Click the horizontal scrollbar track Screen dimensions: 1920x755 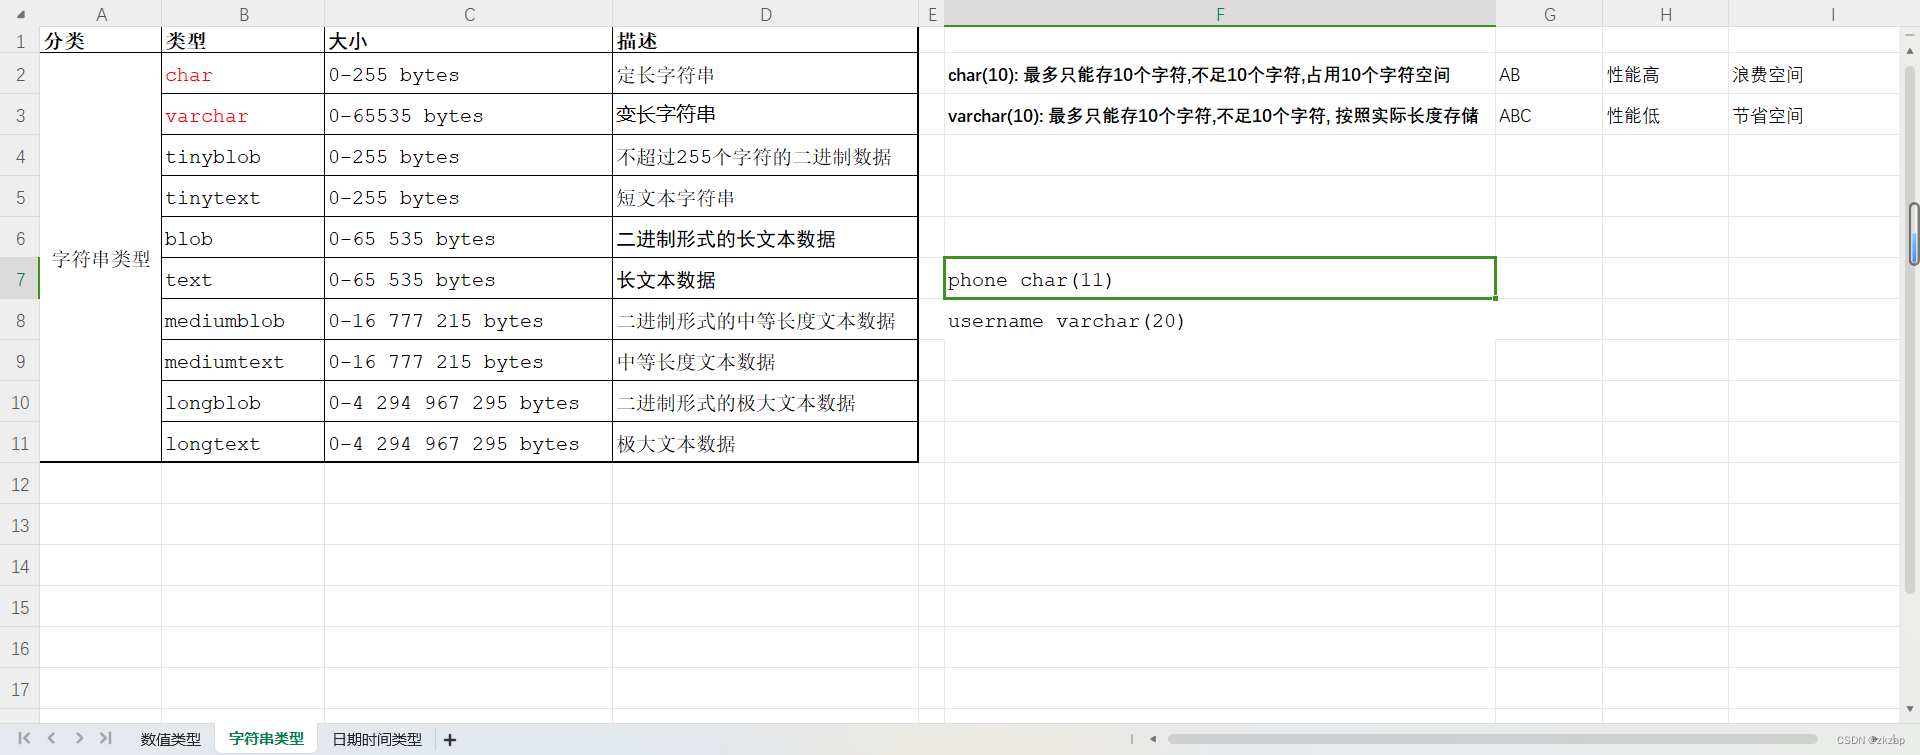point(1493,739)
